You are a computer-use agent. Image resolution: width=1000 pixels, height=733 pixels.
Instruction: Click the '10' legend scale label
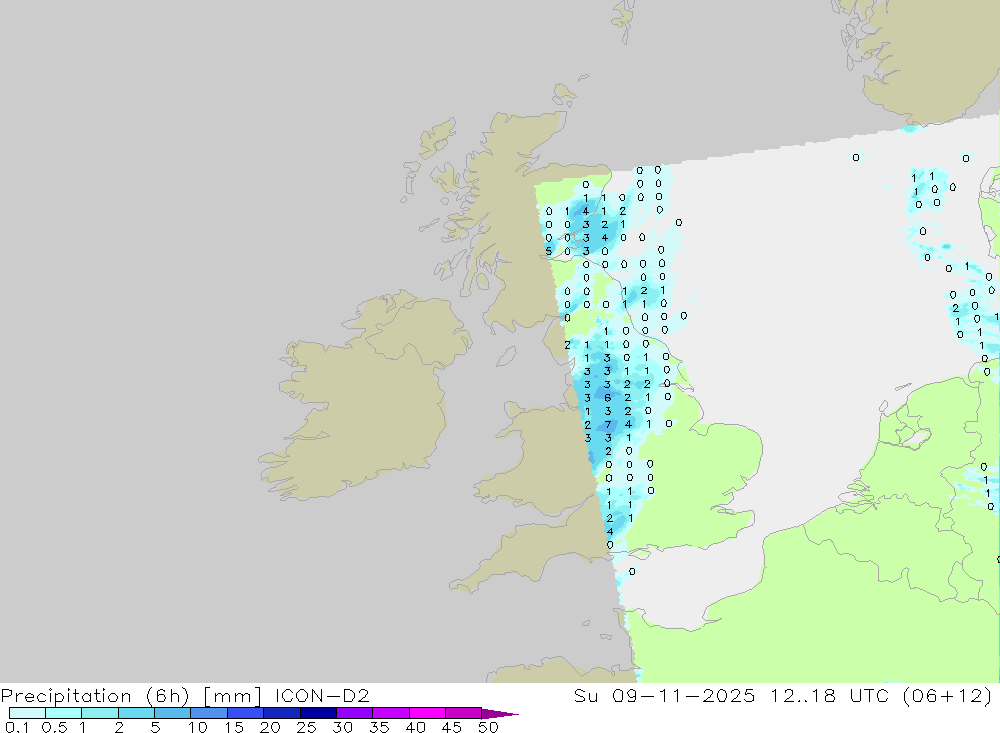198,727
